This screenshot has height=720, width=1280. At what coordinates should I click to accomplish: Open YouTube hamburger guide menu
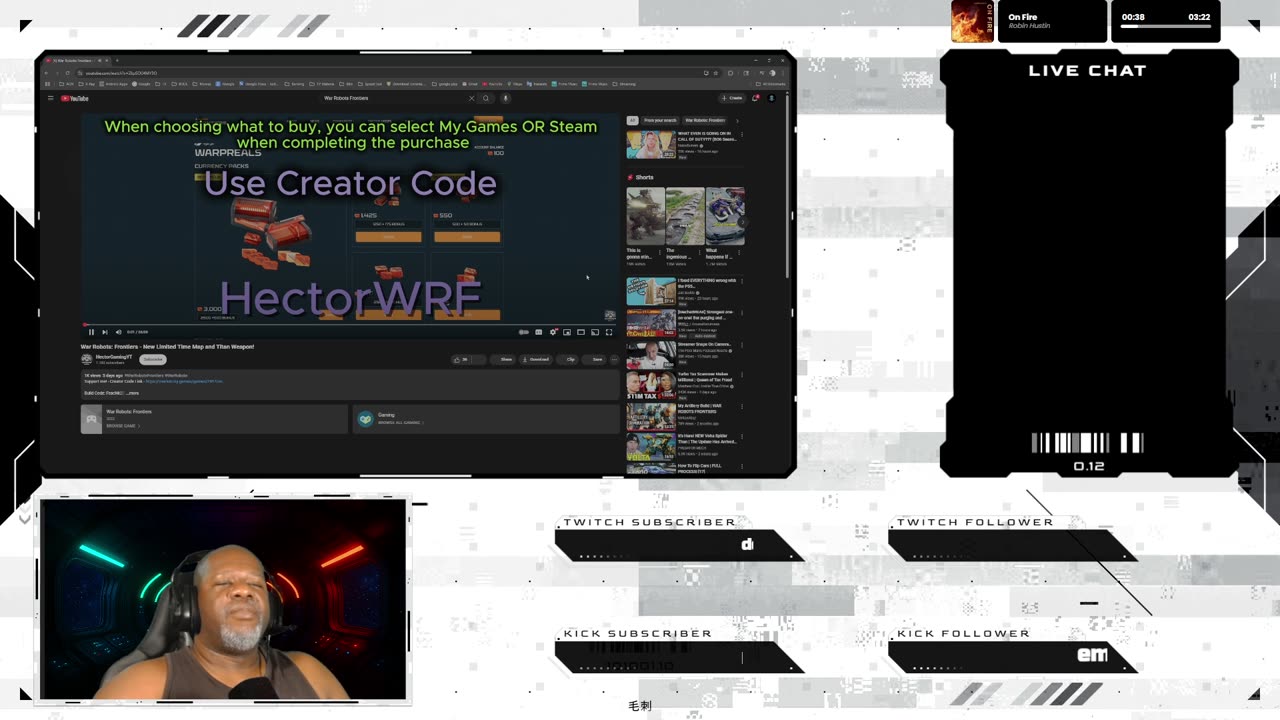[x=50, y=98]
